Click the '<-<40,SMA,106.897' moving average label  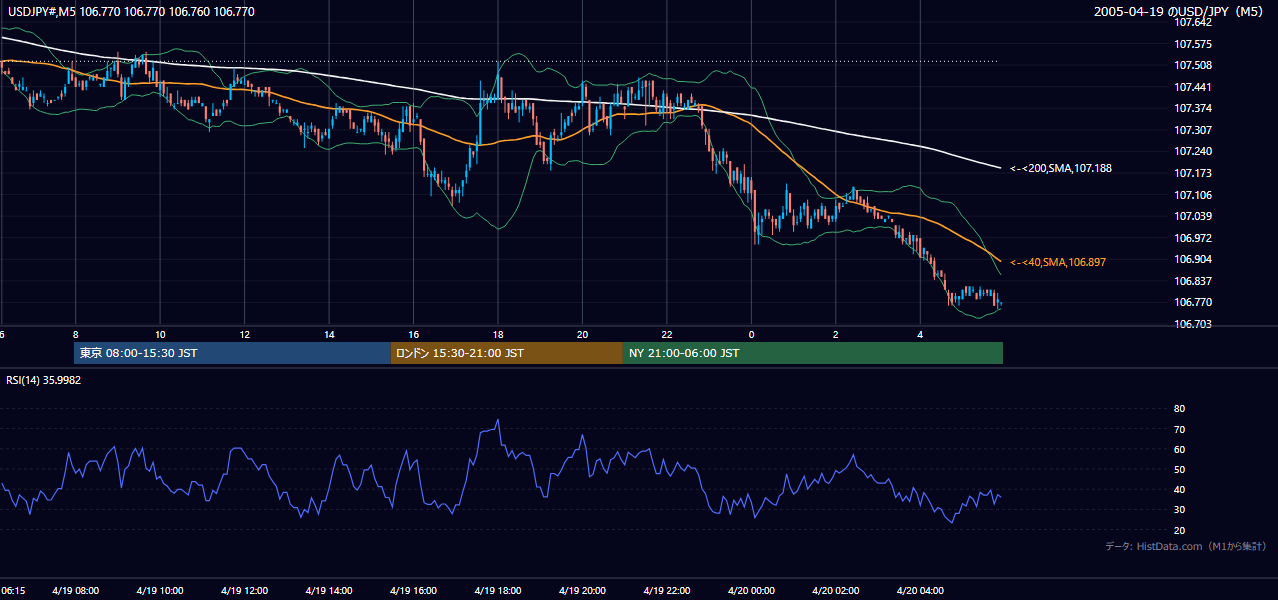click(x=1058, y=262)
